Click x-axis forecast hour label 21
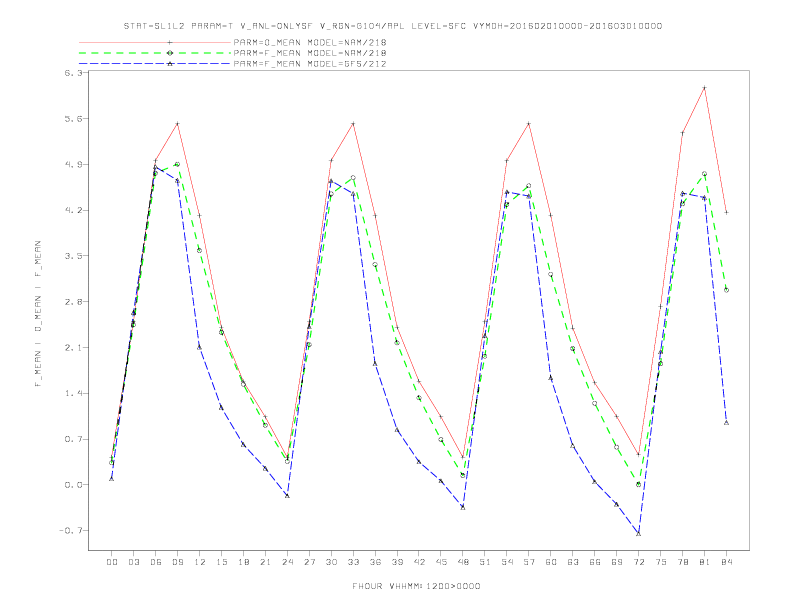The image size is (792, 612). (x=265, y=562)
